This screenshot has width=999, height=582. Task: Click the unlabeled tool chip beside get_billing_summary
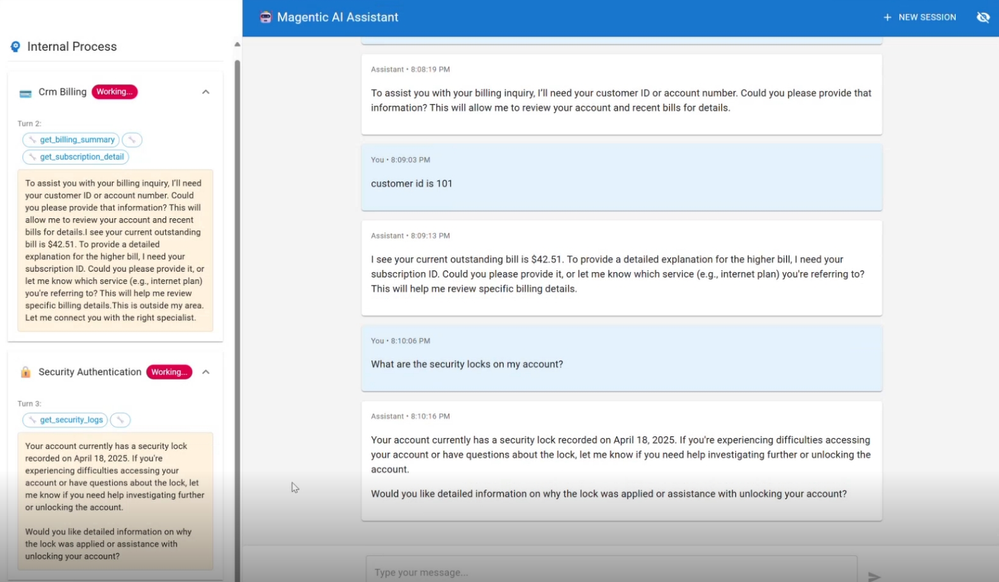click(x=132, y=140)
